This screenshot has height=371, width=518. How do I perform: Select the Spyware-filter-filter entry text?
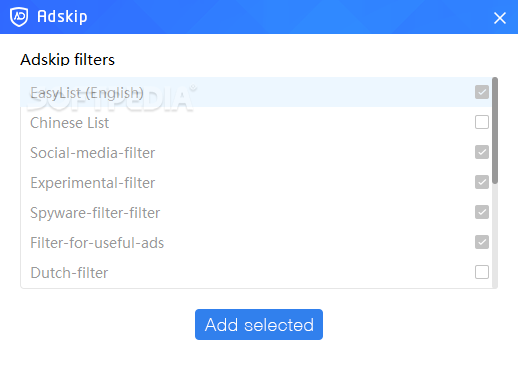pos(95,213)
